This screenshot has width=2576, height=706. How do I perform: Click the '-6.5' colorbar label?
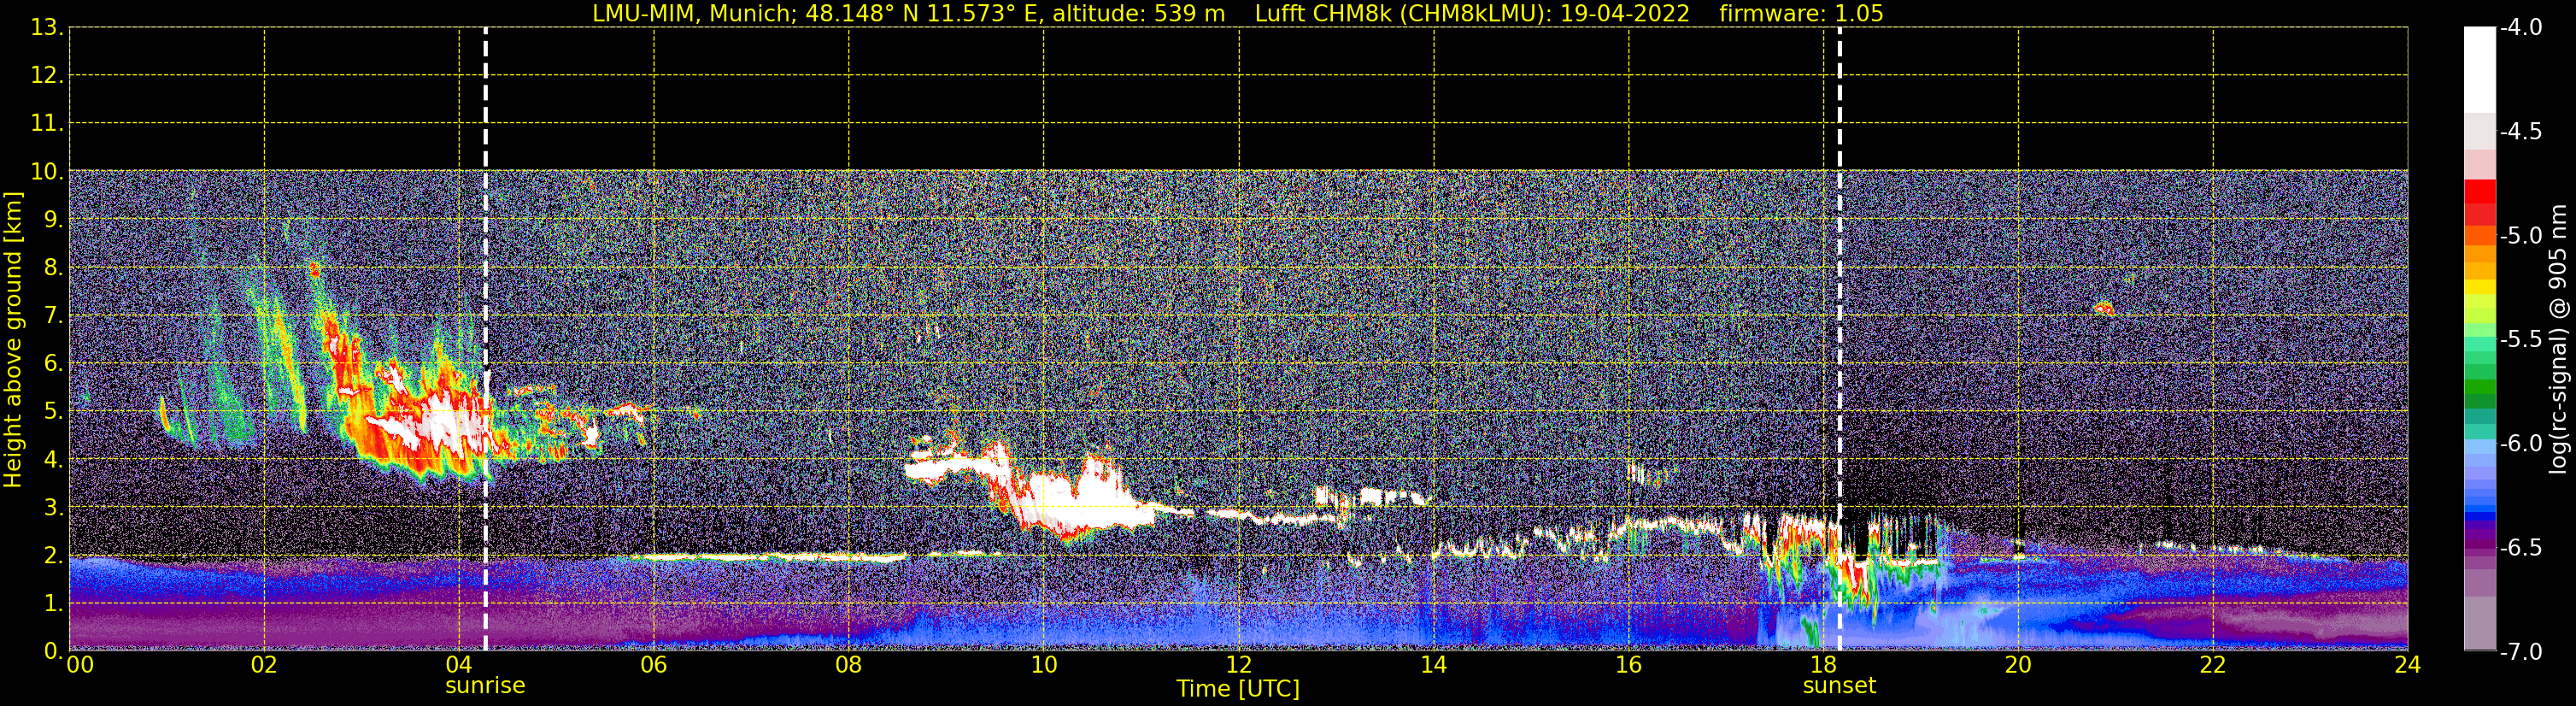[x=2521, y=548]
